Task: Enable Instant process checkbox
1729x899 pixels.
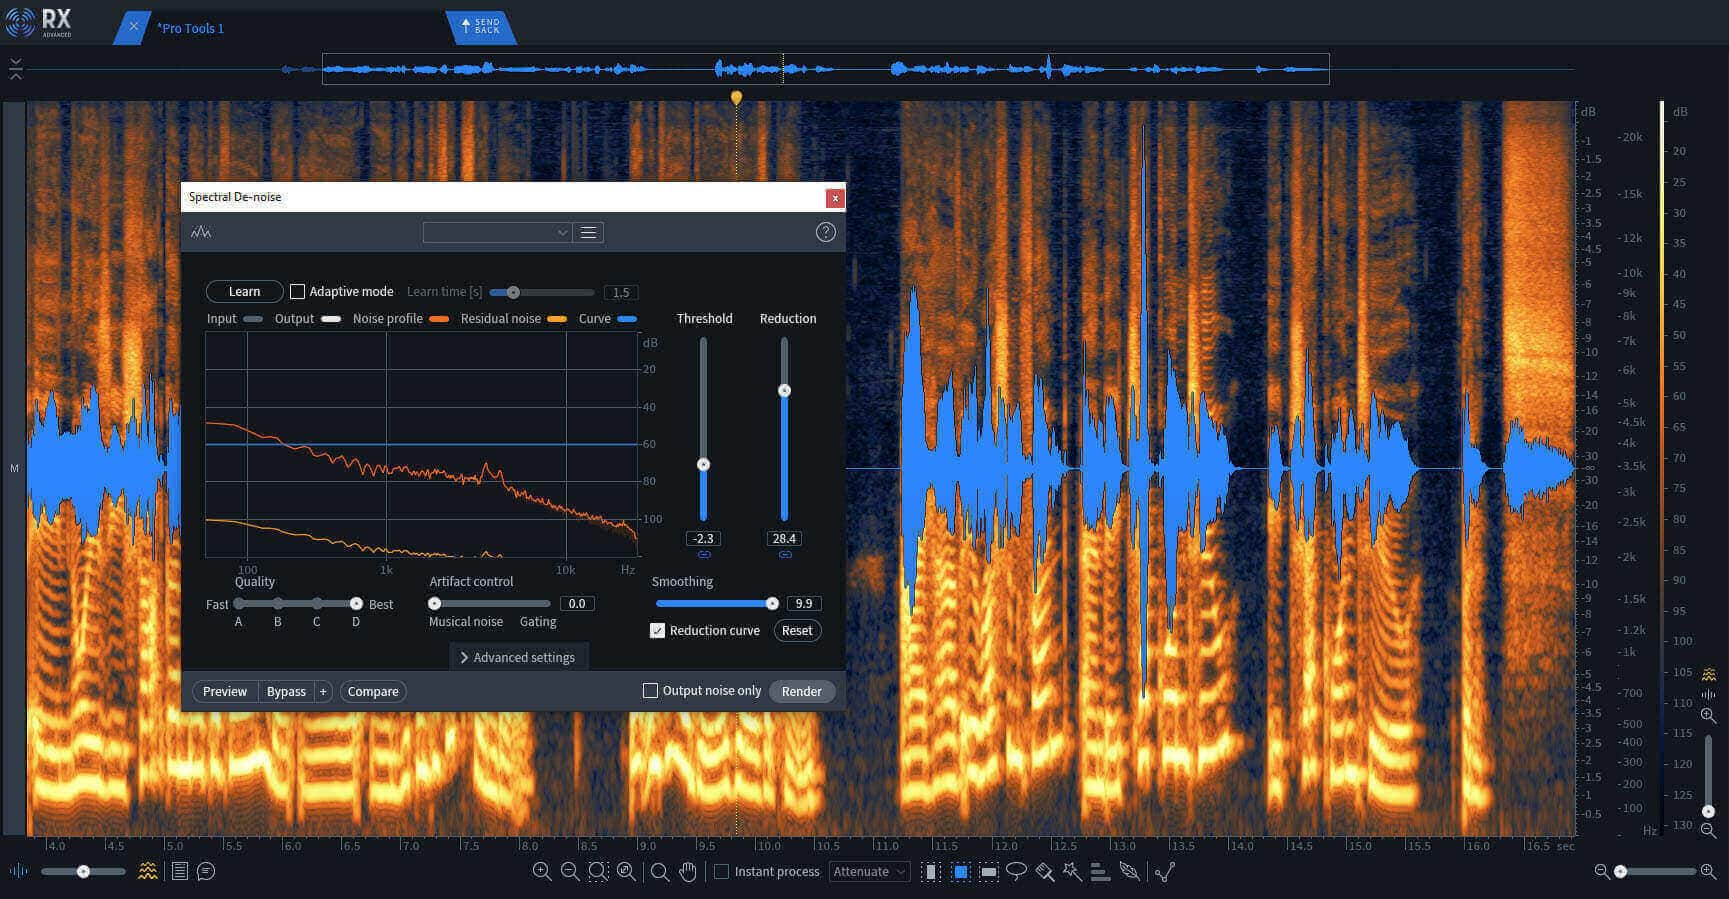Action: pos(721,871)
